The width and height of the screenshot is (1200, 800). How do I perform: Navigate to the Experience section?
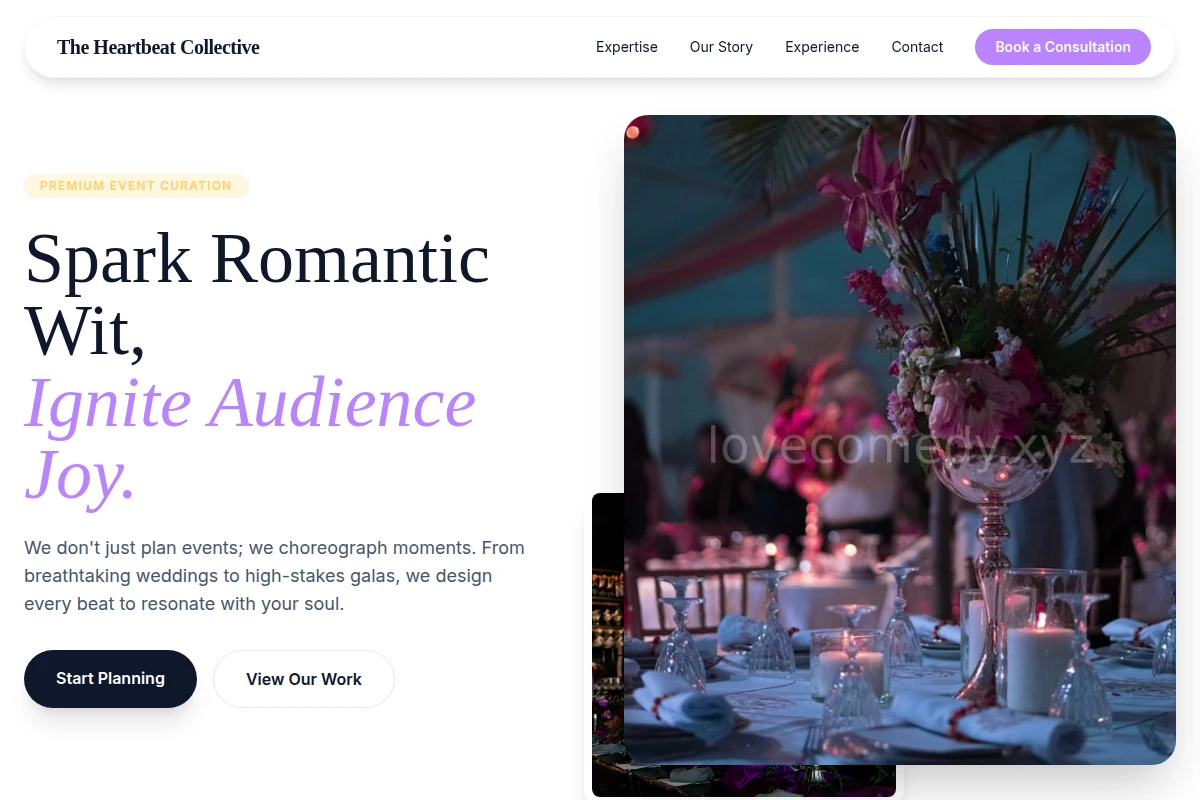click(822, 47)
